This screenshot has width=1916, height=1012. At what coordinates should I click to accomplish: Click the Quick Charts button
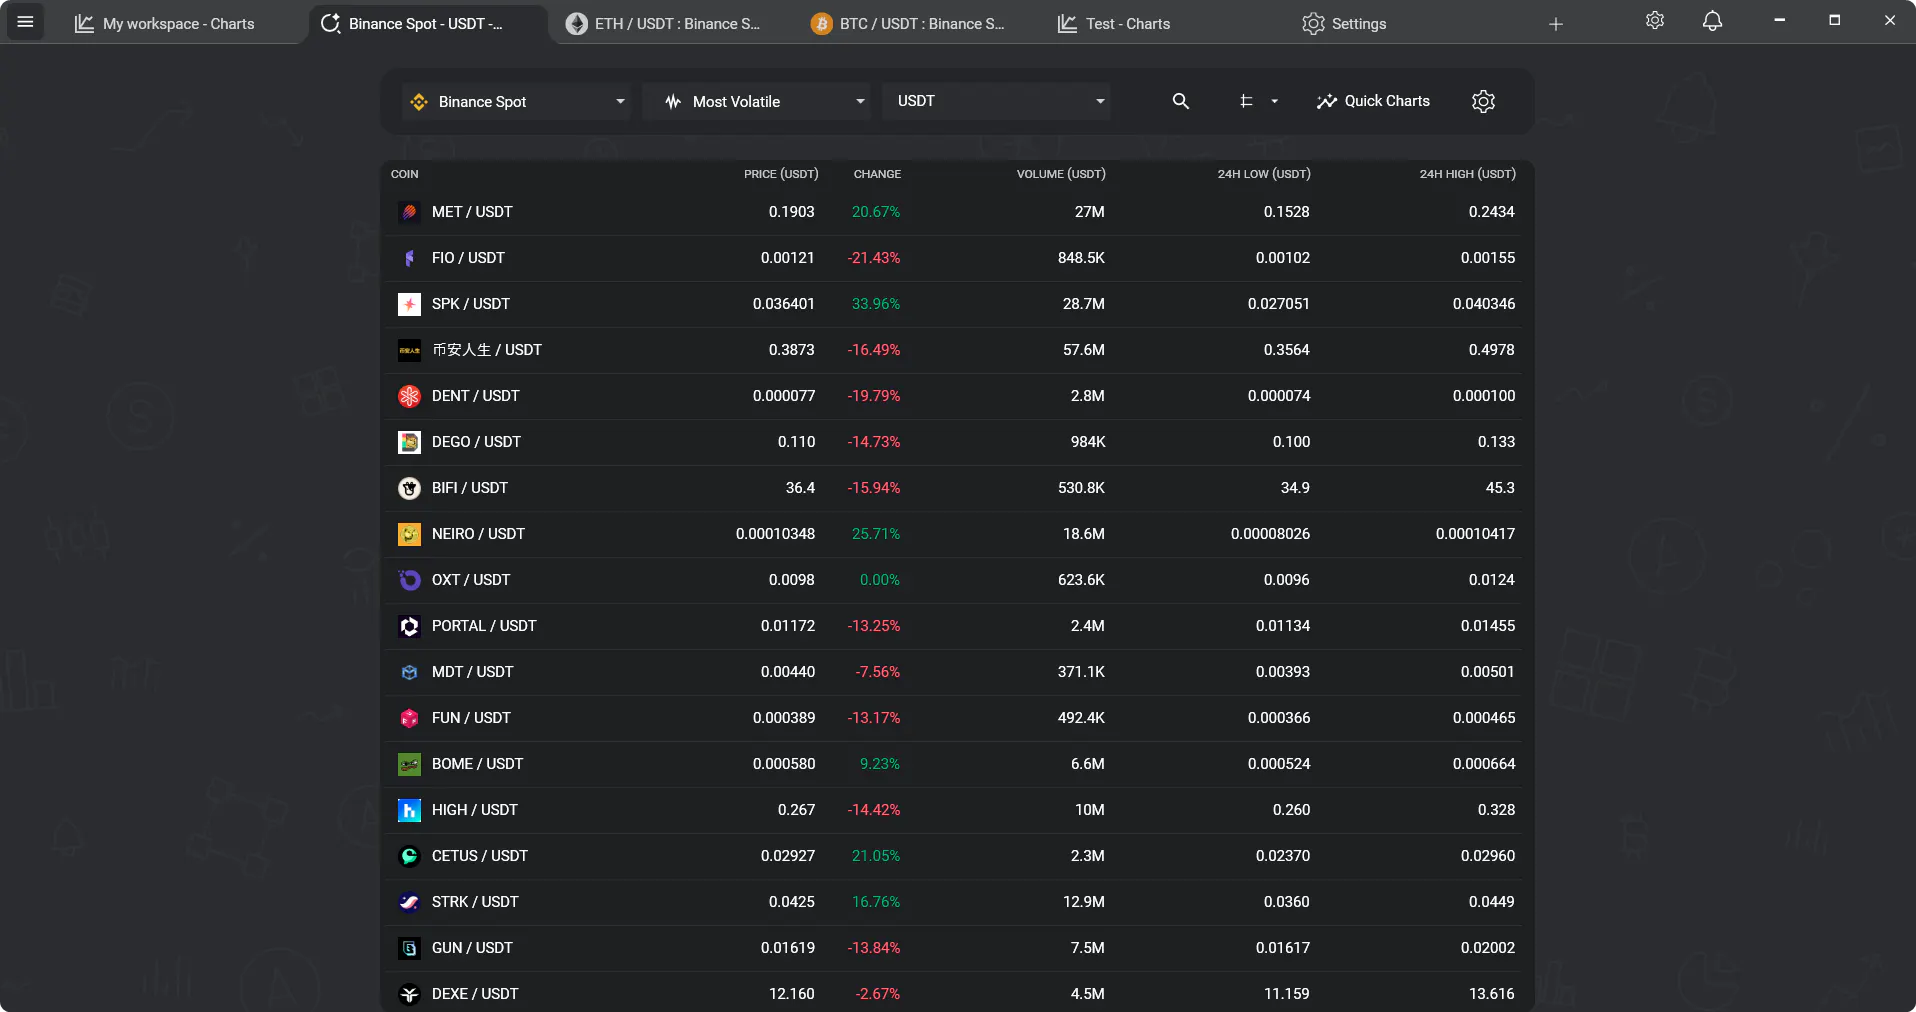click(1373, 101)
